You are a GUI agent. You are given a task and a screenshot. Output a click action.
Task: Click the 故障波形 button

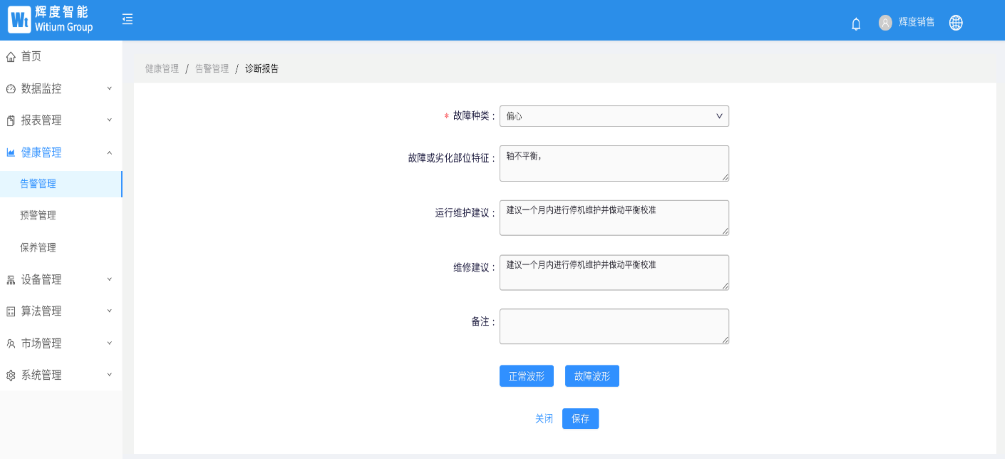click(592, 376)
